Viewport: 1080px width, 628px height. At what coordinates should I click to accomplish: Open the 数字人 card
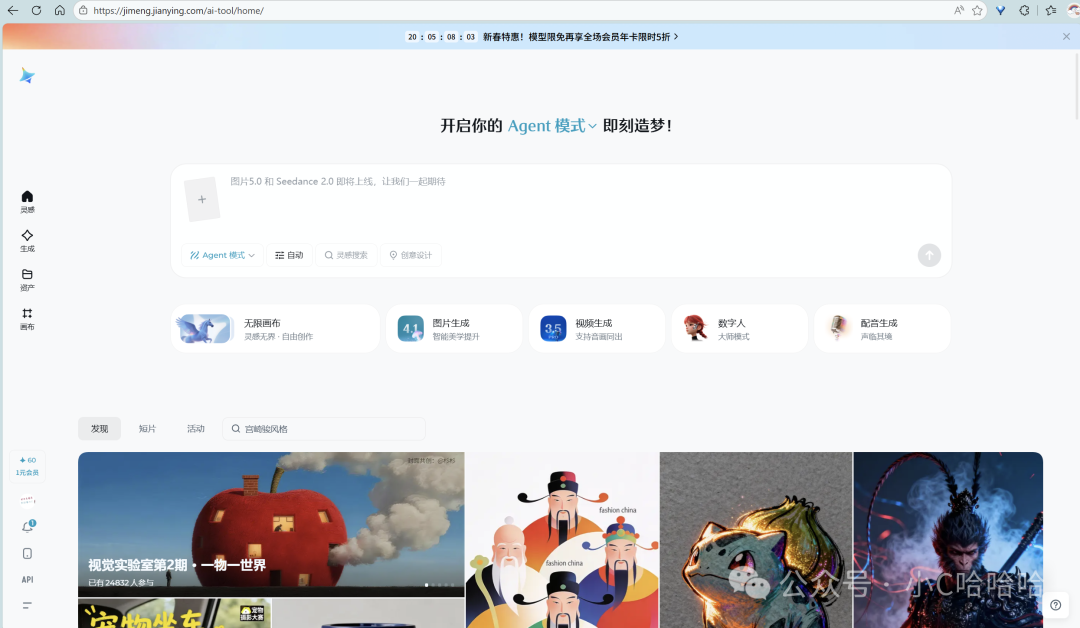(x=740, y=328)
